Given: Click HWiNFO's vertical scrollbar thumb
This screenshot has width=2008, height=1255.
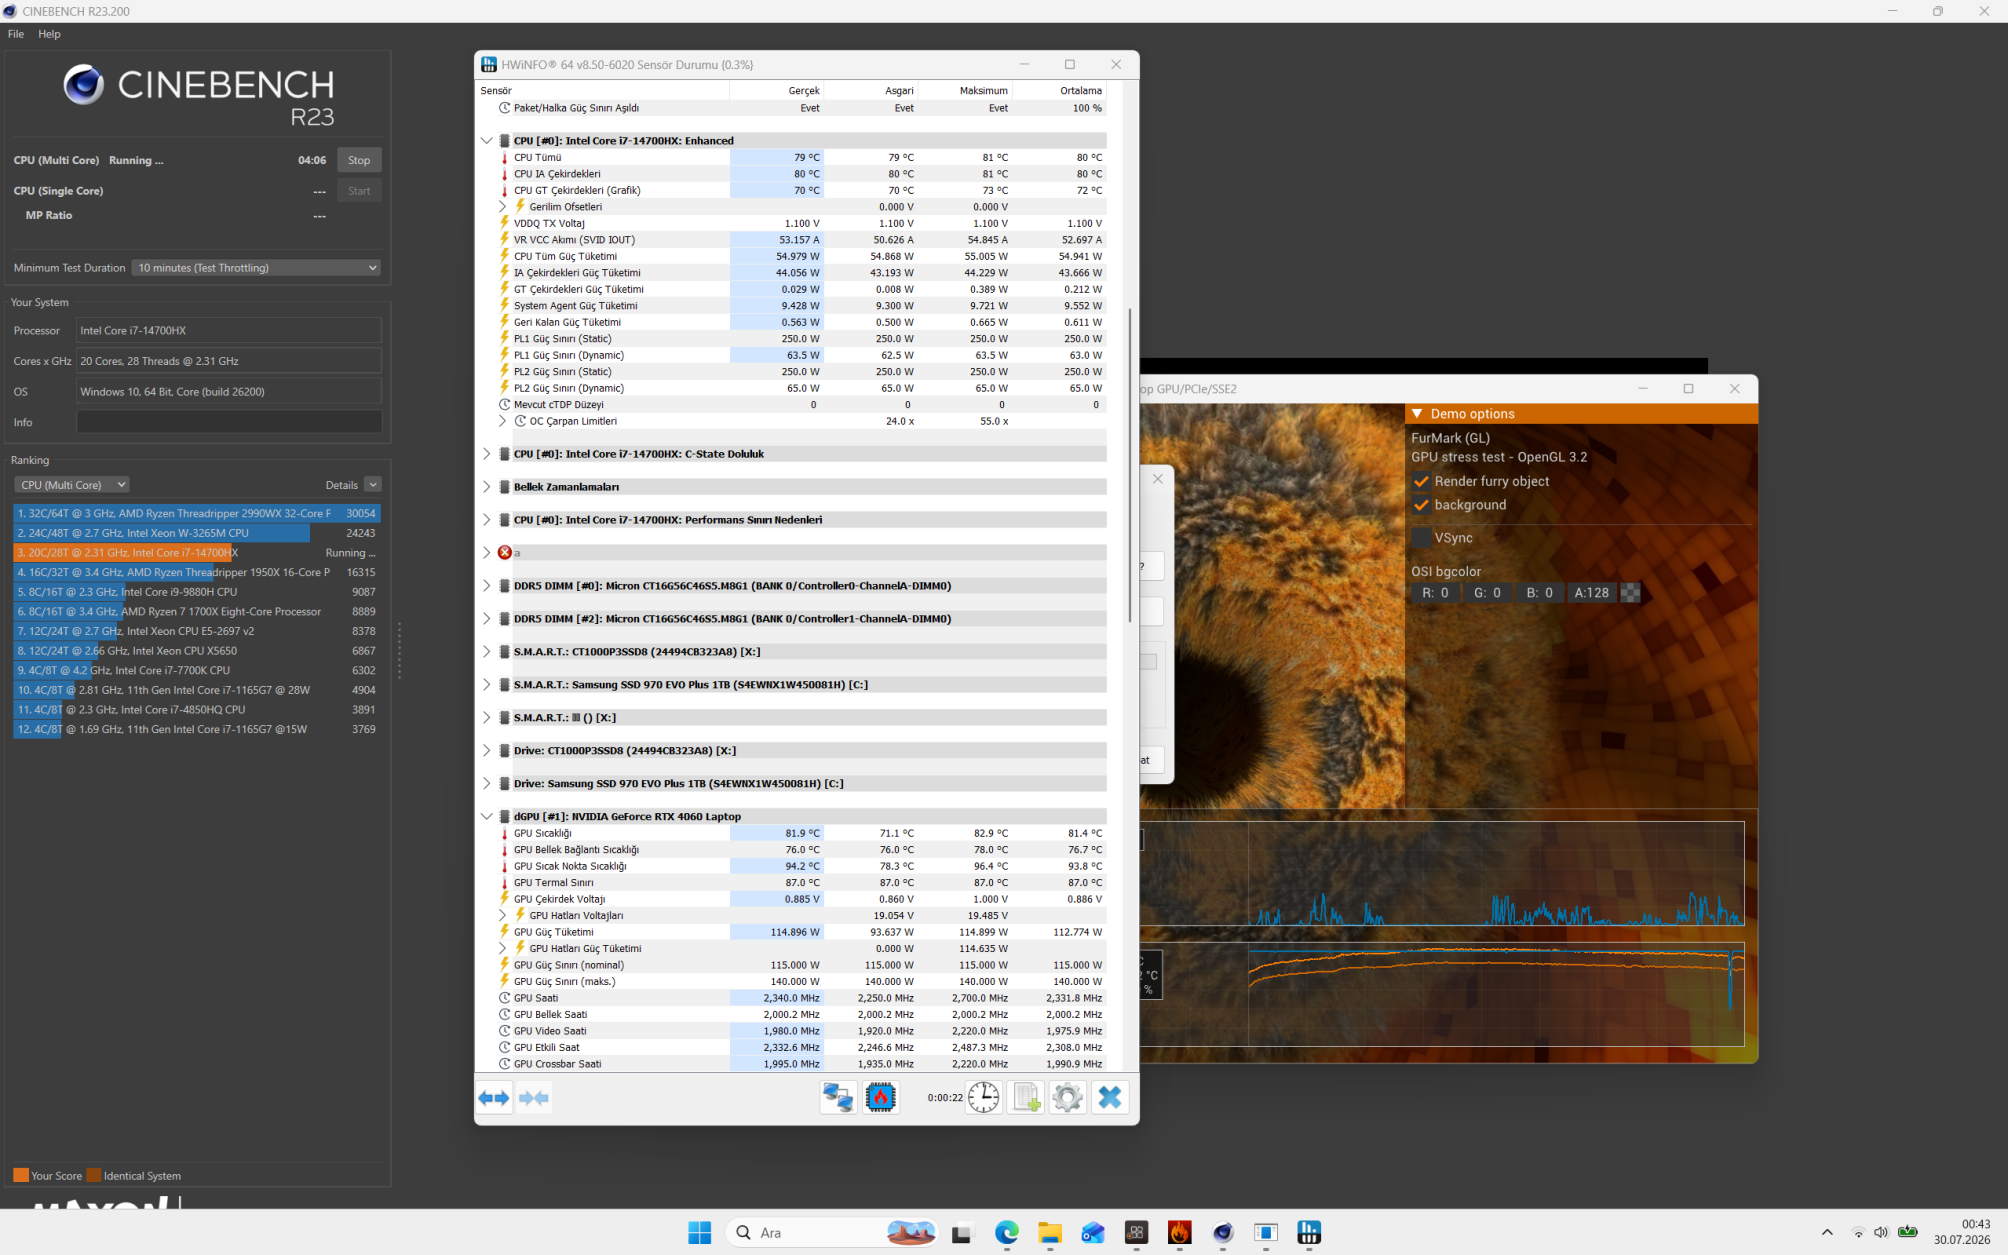Looking at the screenshot, I should tap(1130, 465).
